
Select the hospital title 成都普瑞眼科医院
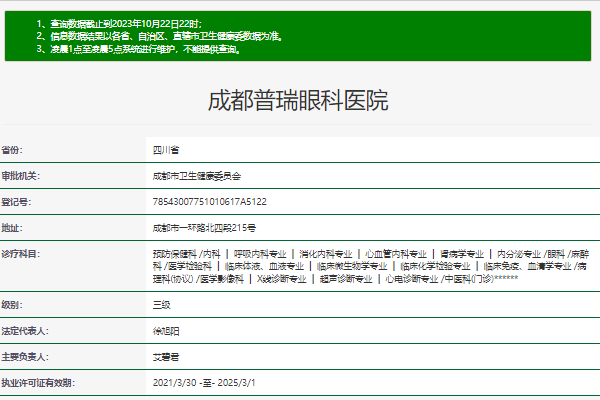(298, 101)
